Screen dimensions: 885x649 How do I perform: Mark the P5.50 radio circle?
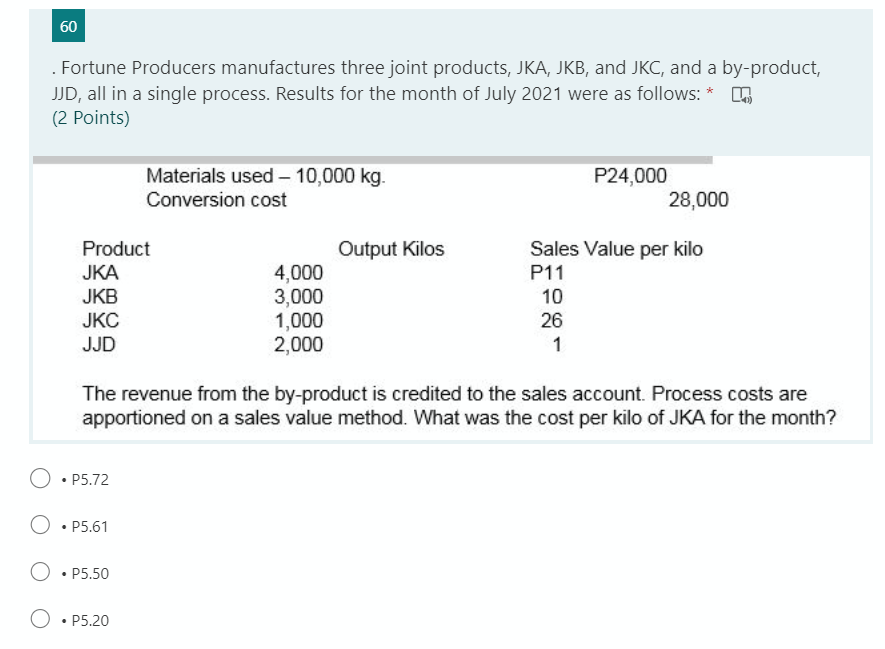coord(40,572)
